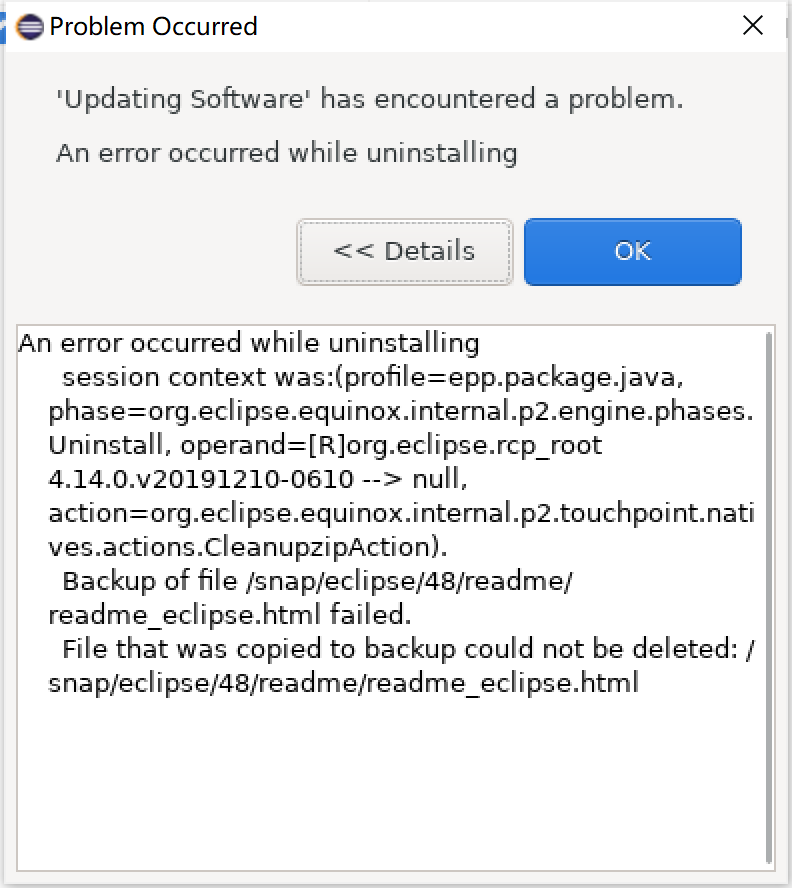
Task: Click the 'Problem Occurred' title text
Action: point(157,27)
